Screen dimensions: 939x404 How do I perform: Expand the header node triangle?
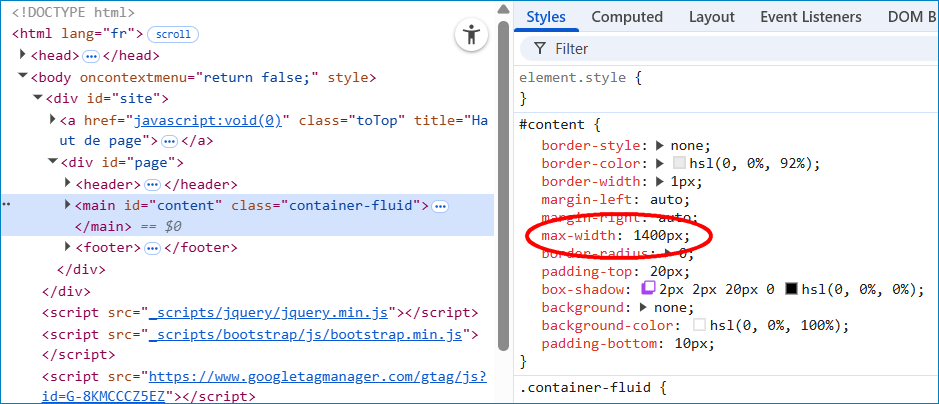(68, 184)
